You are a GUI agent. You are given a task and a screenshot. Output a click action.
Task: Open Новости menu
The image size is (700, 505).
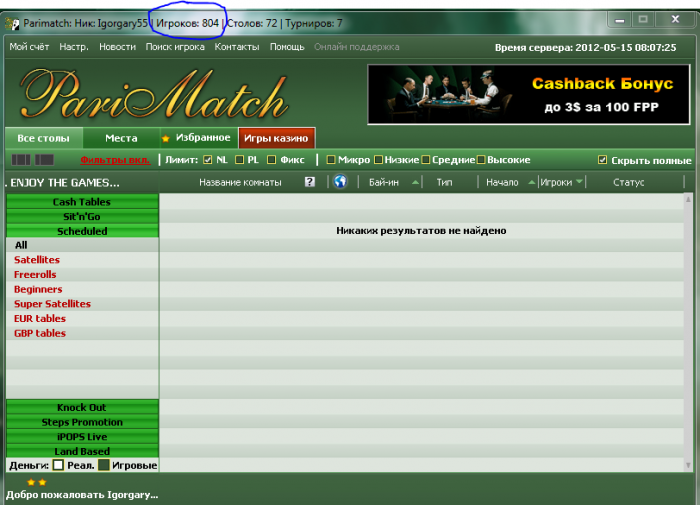[x=117, y=47]
